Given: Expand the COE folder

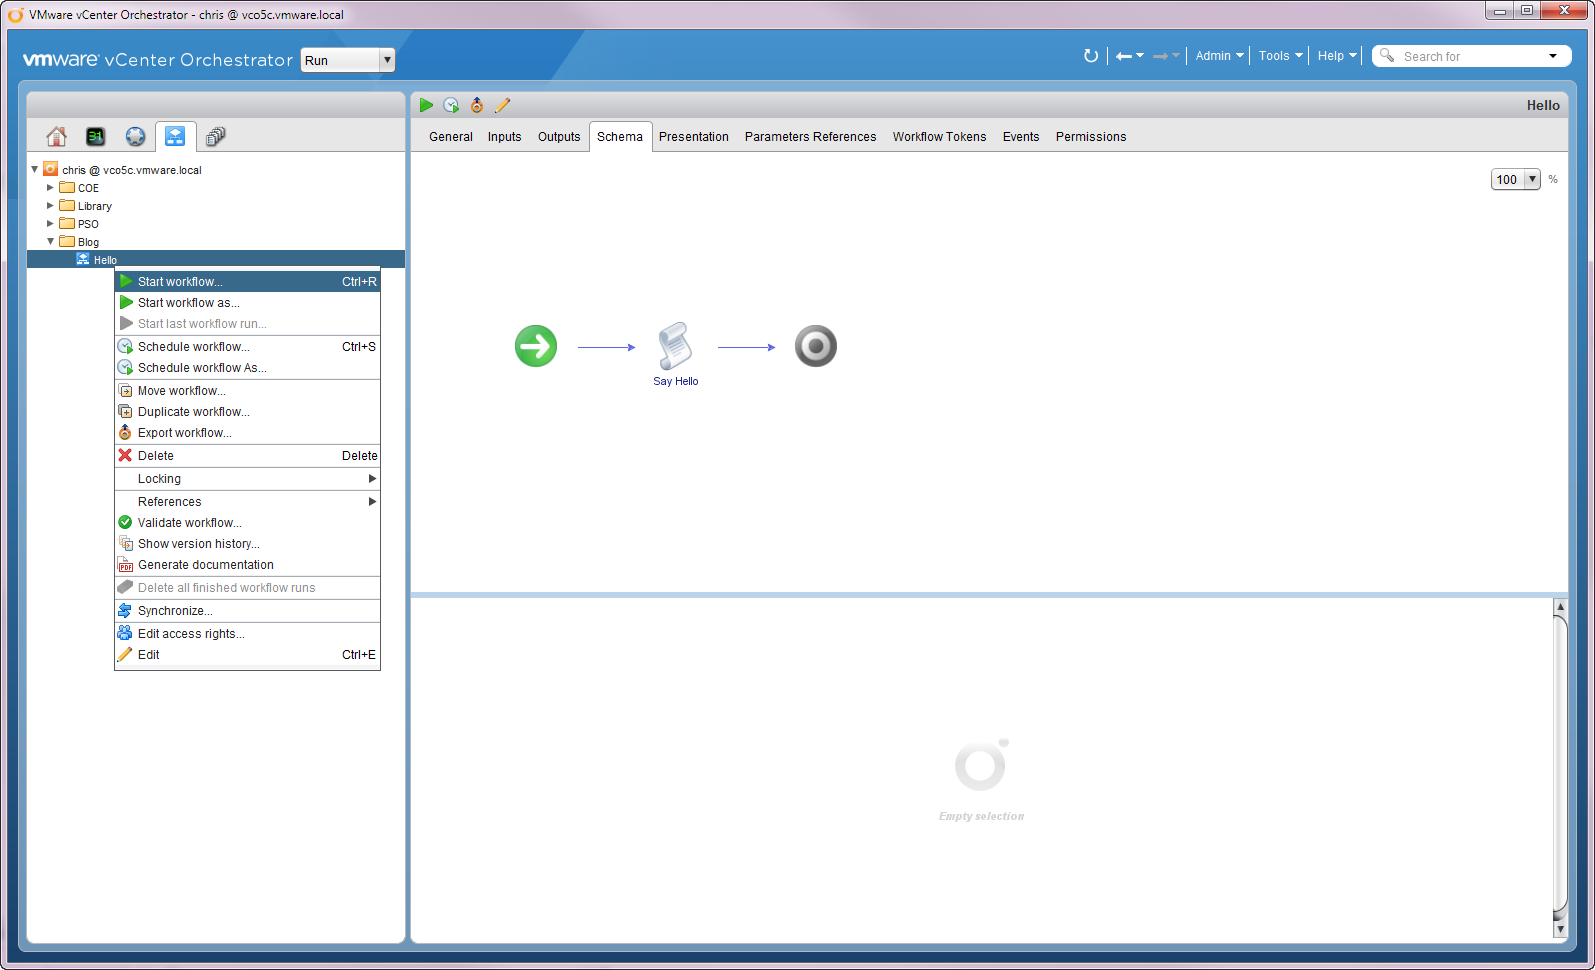Looking at the screenshot, I should 50,188.
